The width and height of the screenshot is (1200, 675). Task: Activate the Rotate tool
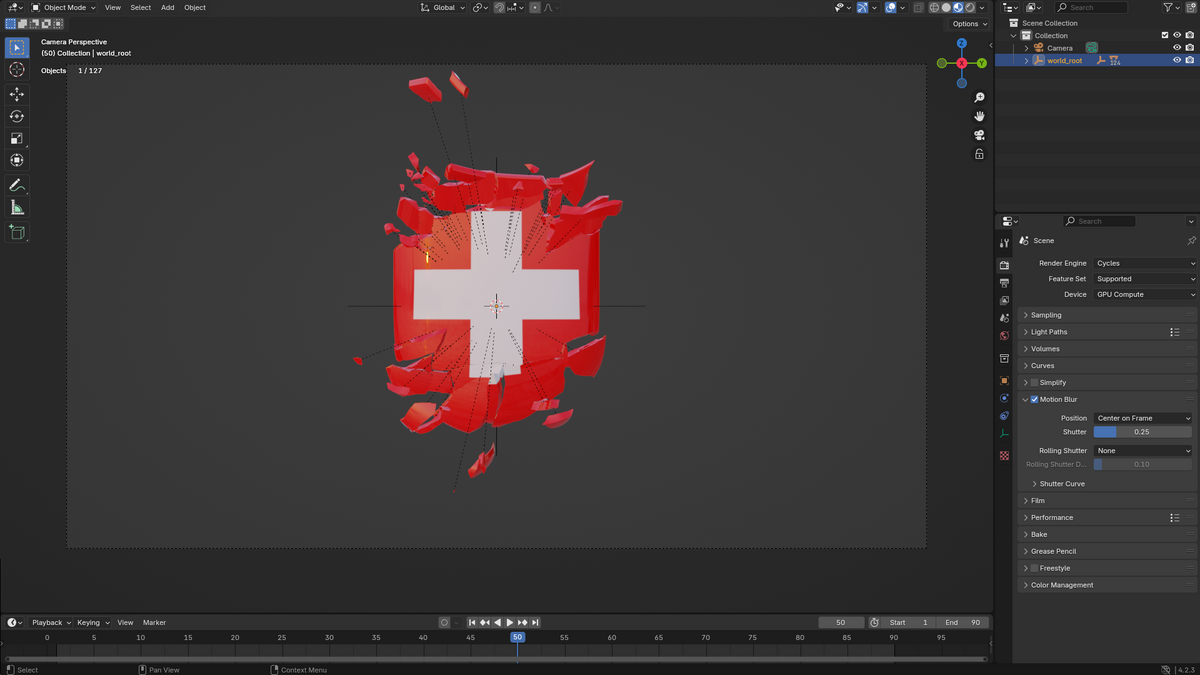17,116
